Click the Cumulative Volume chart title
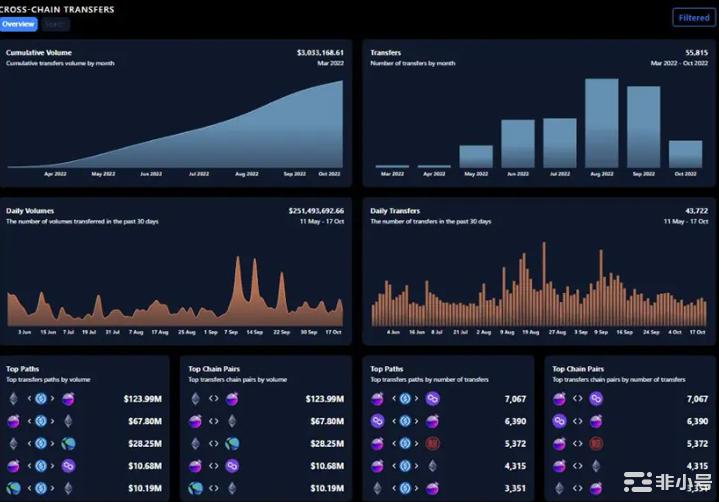Viewport: 719px width, 502px height. coord(37,52)
